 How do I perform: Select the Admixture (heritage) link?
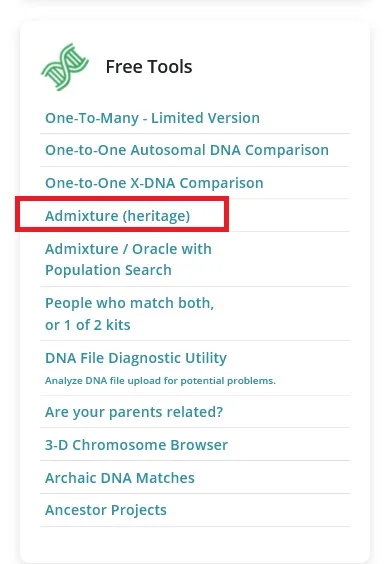[x=118, y=216]
